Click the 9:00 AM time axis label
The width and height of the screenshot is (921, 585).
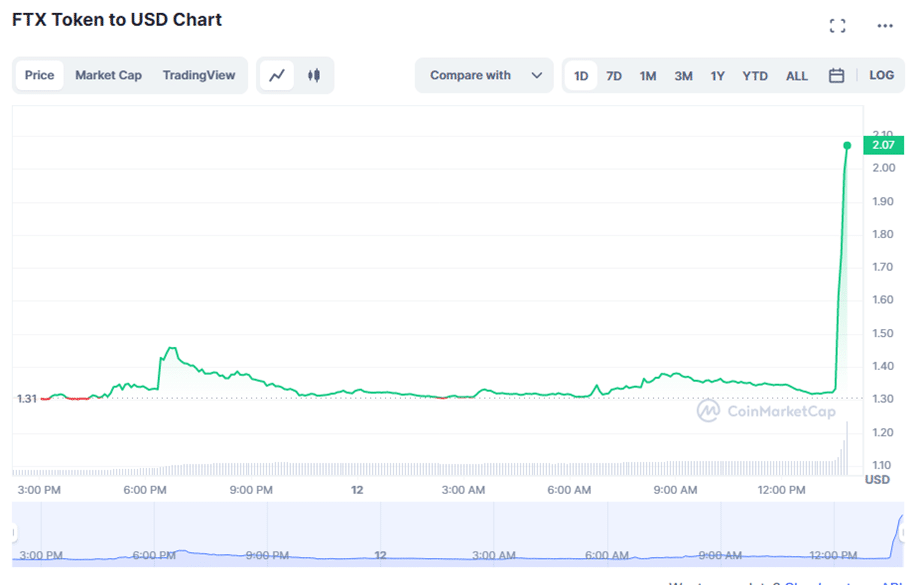675,490
